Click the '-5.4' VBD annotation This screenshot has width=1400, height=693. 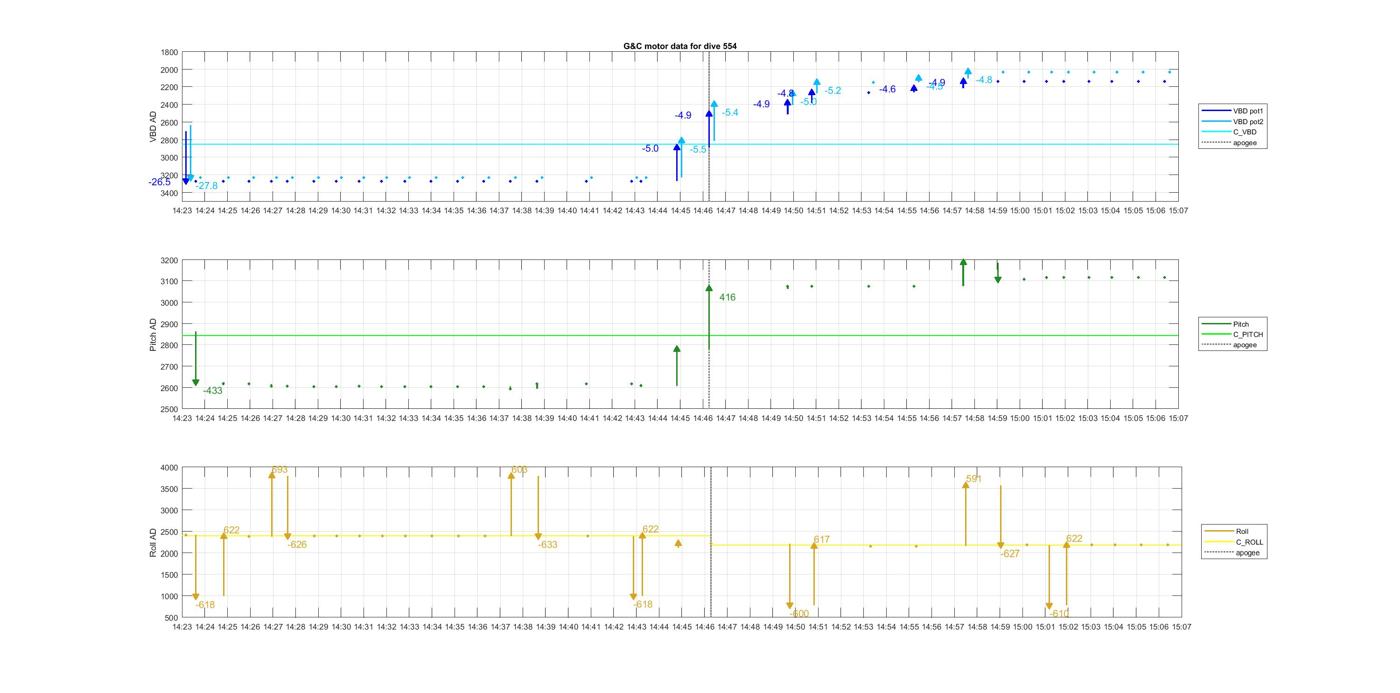click(730, 113)
